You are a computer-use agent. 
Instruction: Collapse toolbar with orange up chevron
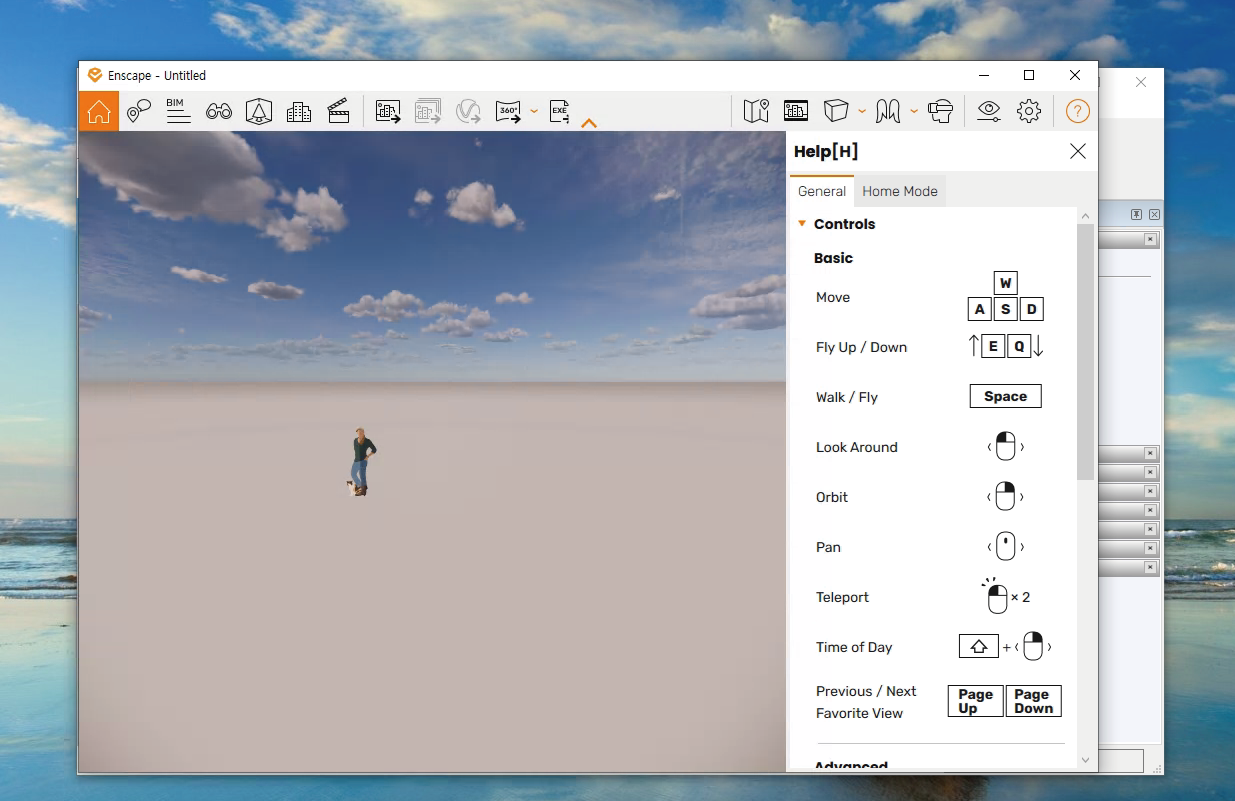(589, 123)
